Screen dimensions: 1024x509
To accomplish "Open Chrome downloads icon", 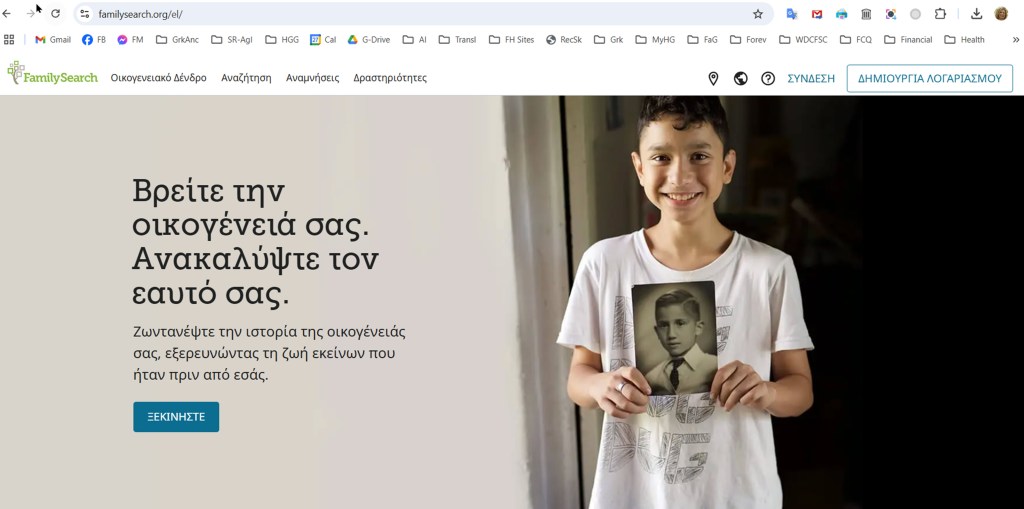I will coord(976,14).
